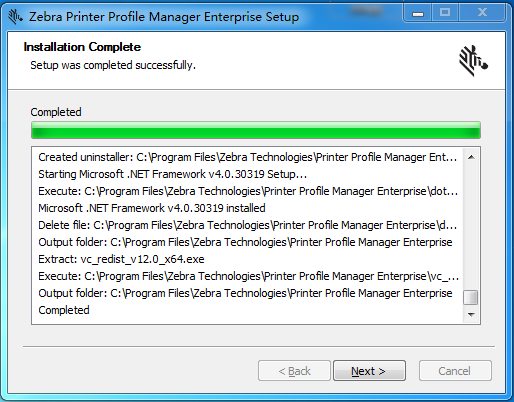Minimize the setup window

point(417,14)
